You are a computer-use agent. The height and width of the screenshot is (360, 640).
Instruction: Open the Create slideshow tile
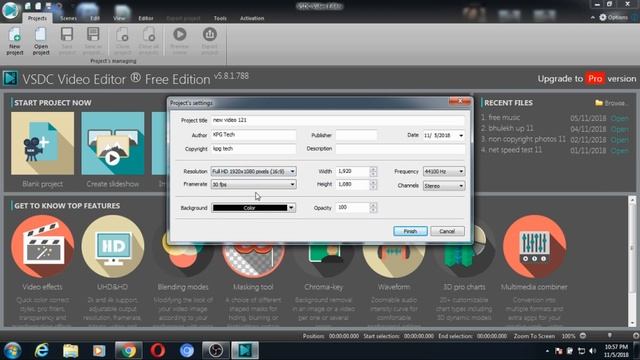(x=113, y=143)
